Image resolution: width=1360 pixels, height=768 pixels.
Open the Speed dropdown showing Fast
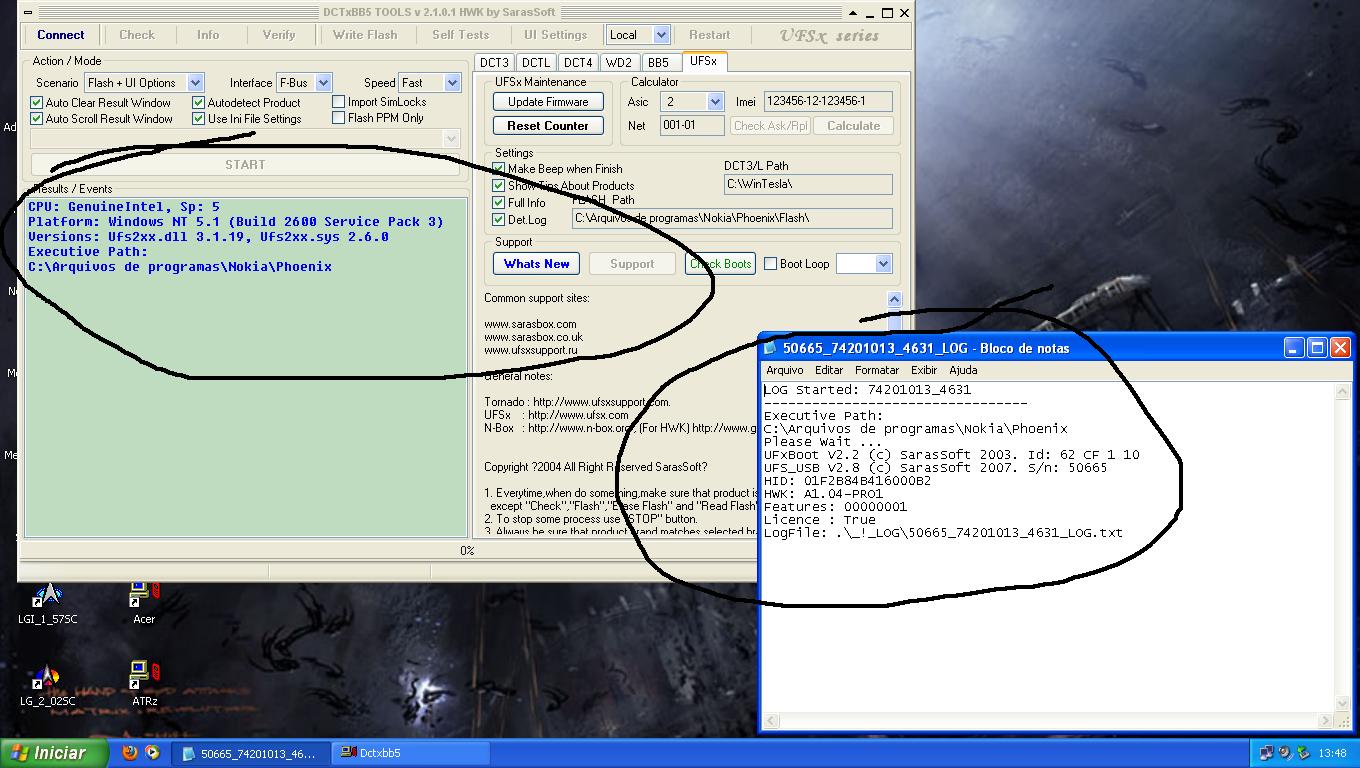coord(452,83)
